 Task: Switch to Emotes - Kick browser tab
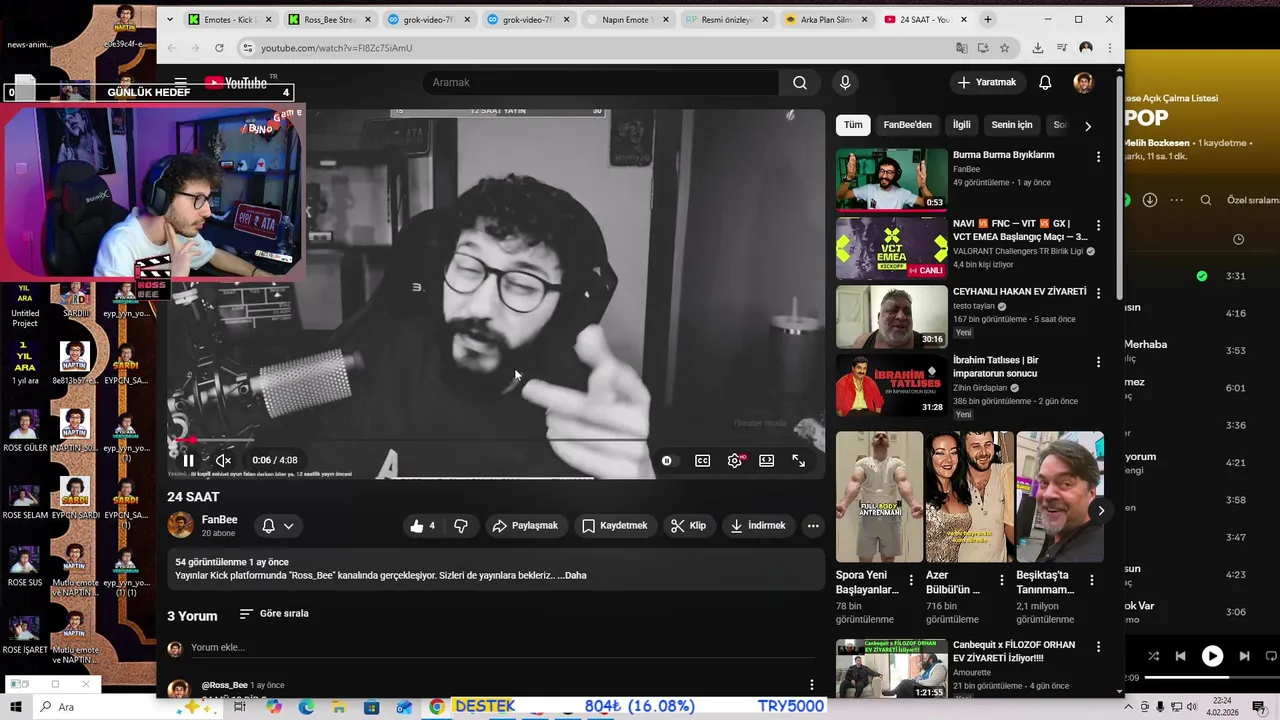click(x=229, y=20)
